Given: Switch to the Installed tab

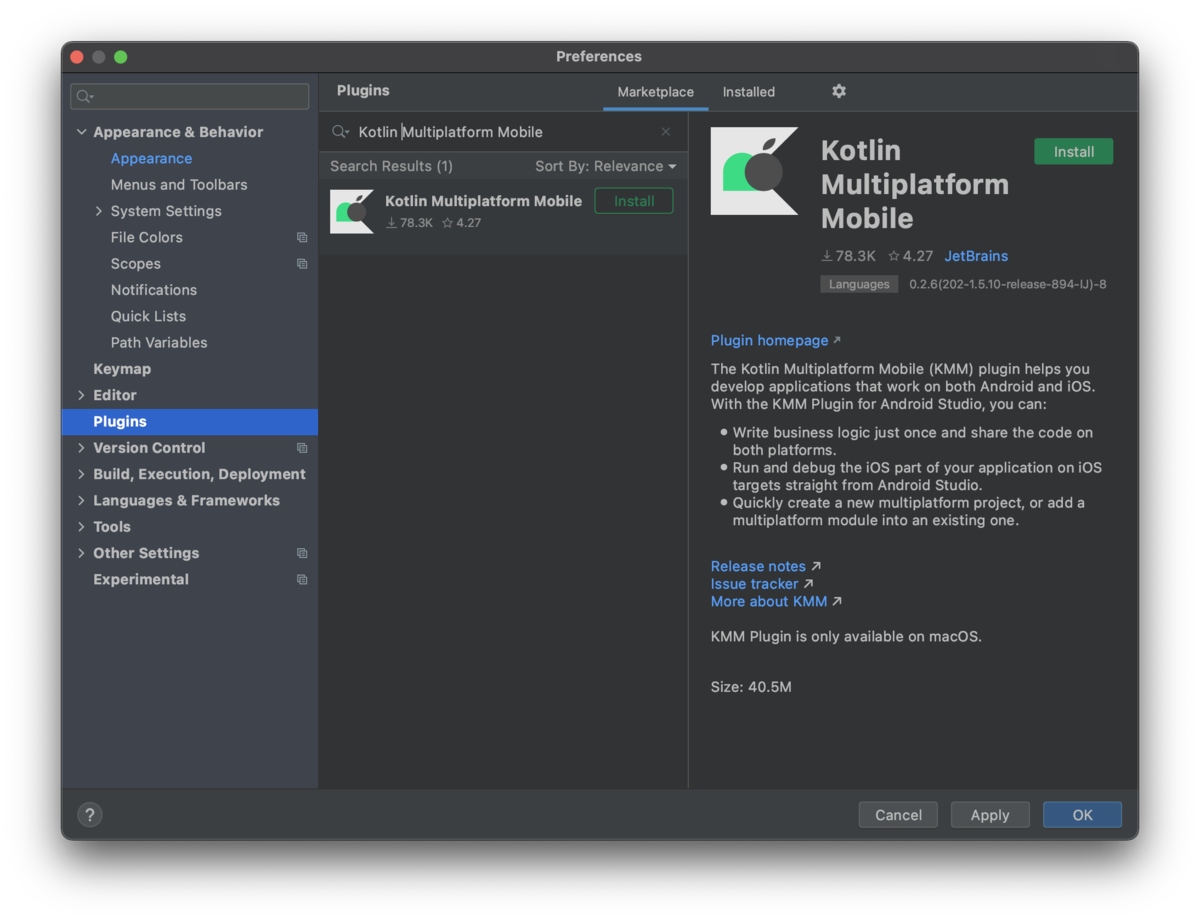Looking at the screenshot, I should tap(749, 92).
